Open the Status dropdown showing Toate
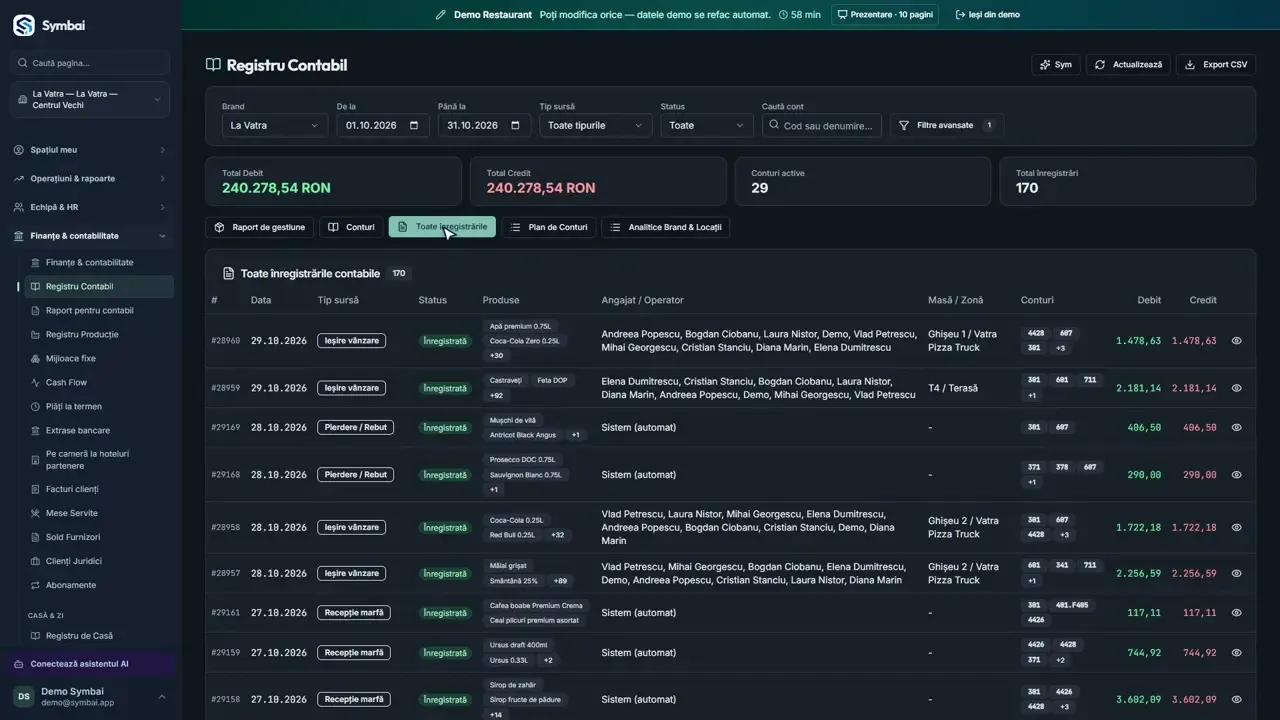Viewport: 1280px width, 720px height. click(x=707, y=125)
